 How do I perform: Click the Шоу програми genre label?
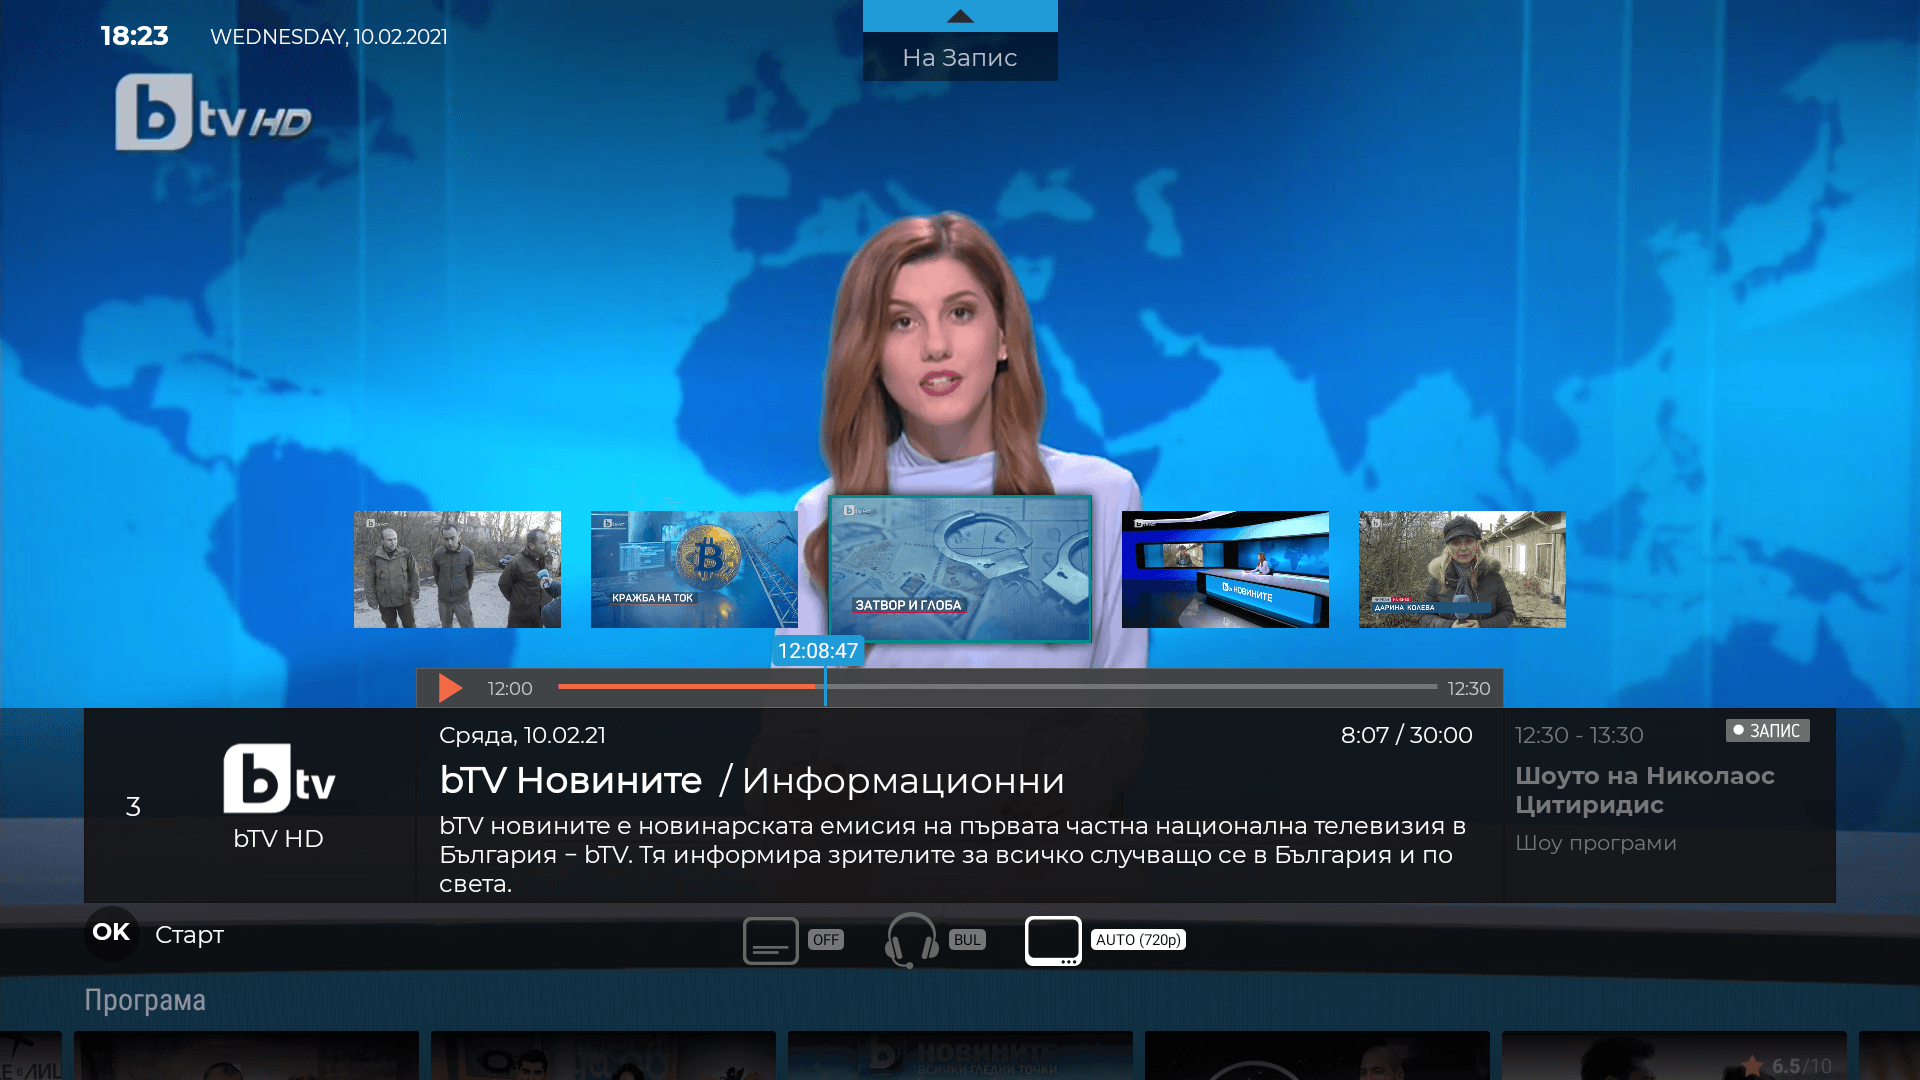1596,843
